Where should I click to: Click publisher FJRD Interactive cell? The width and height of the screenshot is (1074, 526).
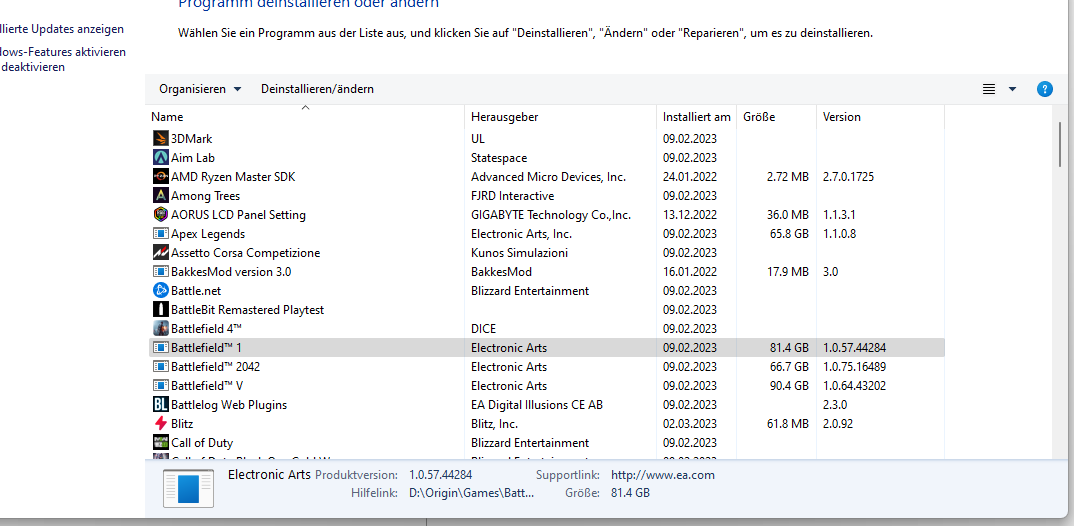point(512,196)
